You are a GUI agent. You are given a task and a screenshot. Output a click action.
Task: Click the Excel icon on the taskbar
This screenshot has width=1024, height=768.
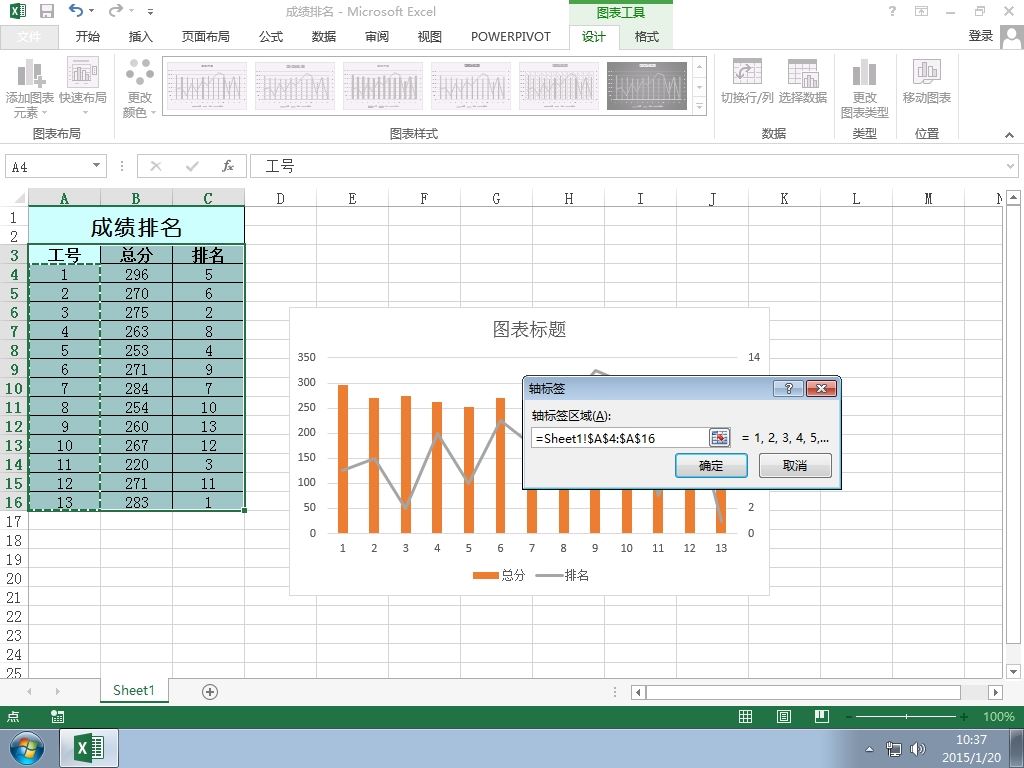(x=89, y=748)
